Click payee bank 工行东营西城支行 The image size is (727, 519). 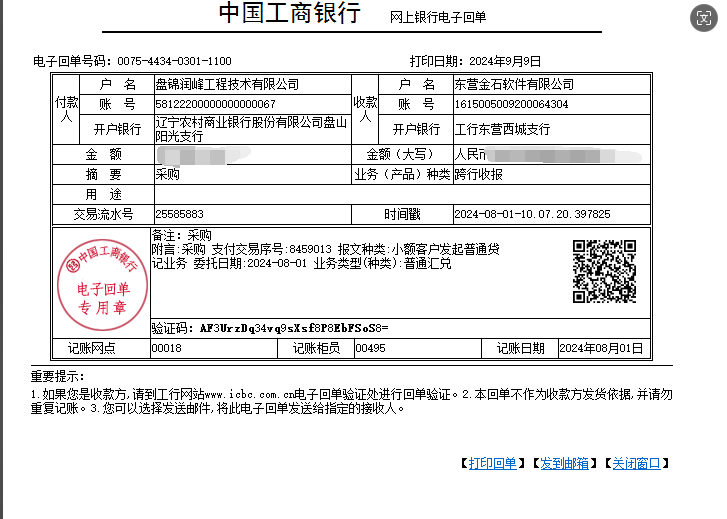pyautogui.click(x=502, y=129)
